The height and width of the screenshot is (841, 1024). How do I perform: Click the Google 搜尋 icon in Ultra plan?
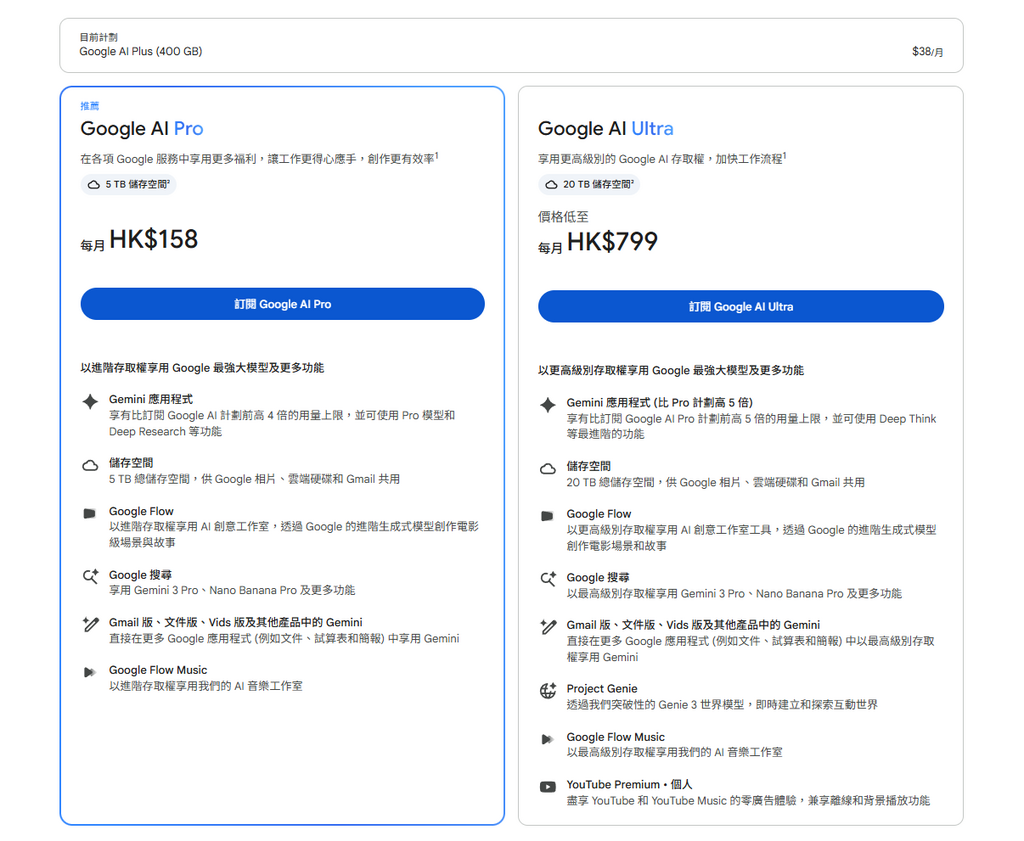[548, 579]
